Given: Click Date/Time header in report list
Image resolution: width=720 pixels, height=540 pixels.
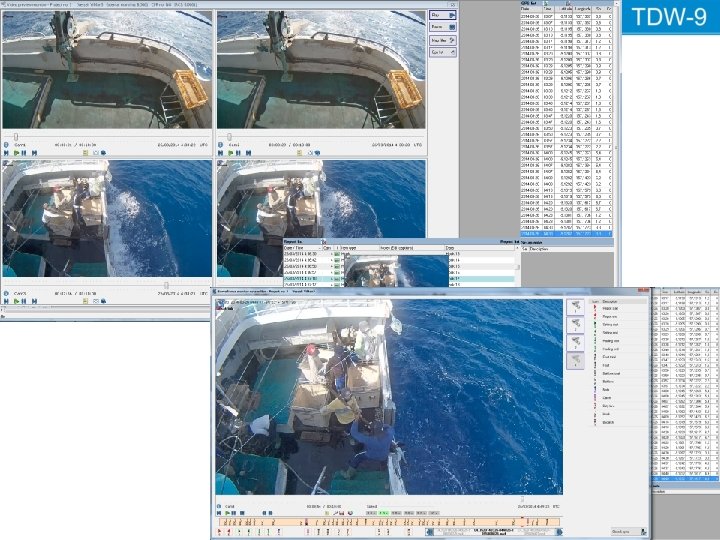Looking at the screenshot, I should point(303,248).
